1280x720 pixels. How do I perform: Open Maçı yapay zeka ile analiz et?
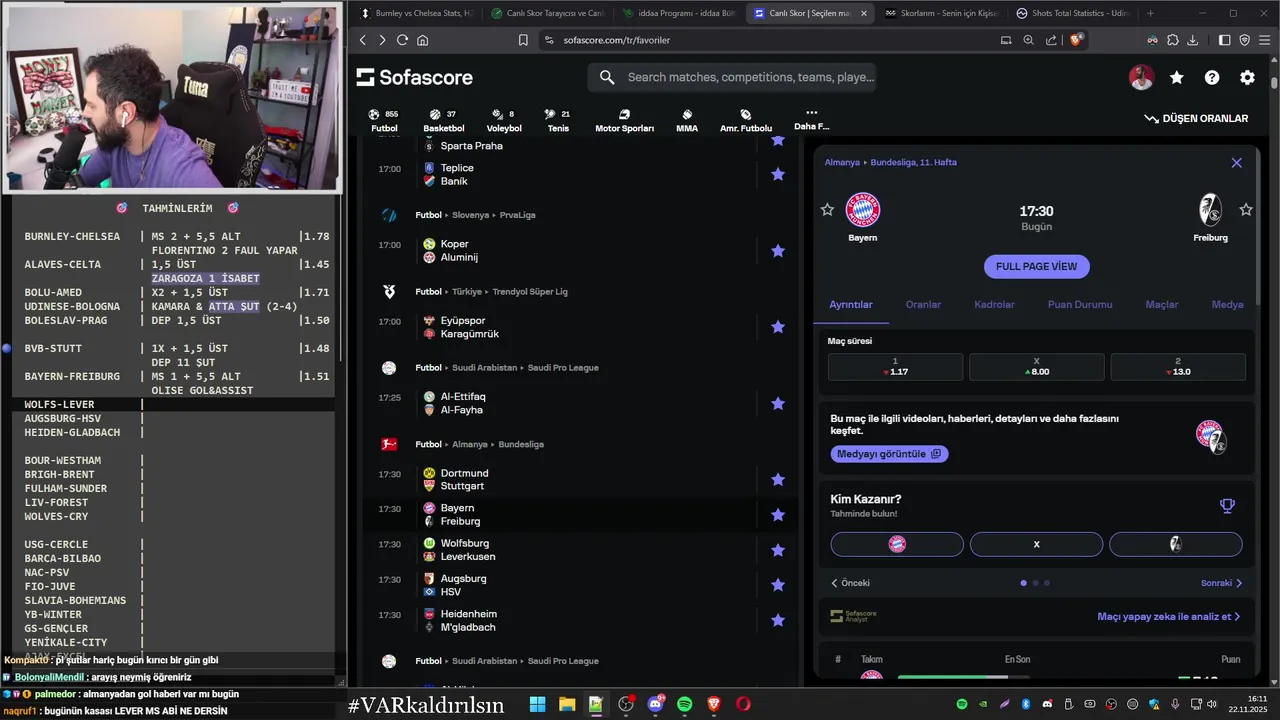click(x=1169, y=617)
